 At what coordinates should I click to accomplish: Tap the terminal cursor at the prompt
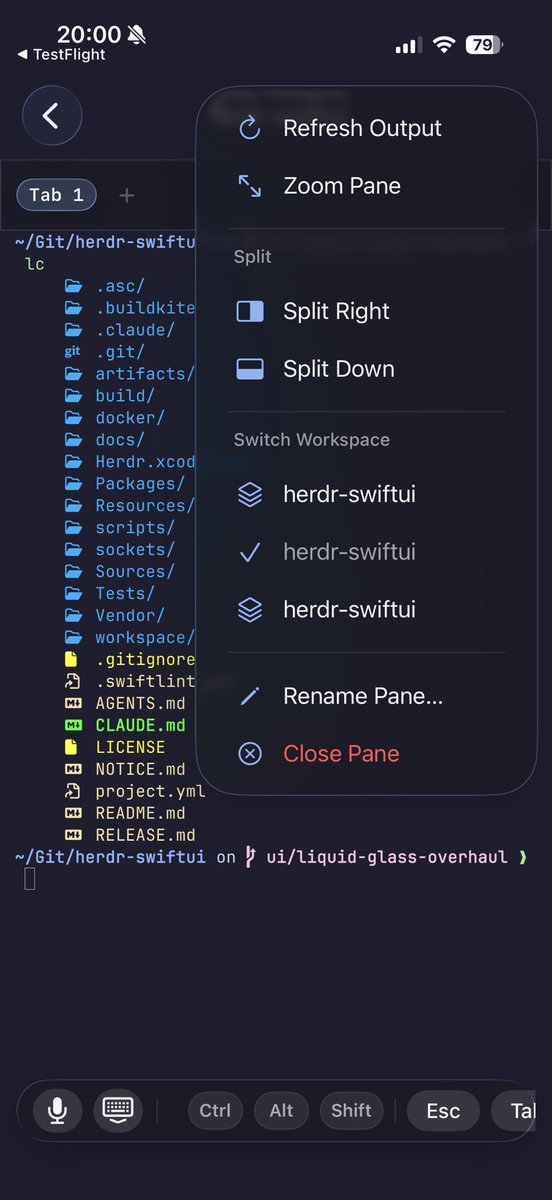click(30, 880)
